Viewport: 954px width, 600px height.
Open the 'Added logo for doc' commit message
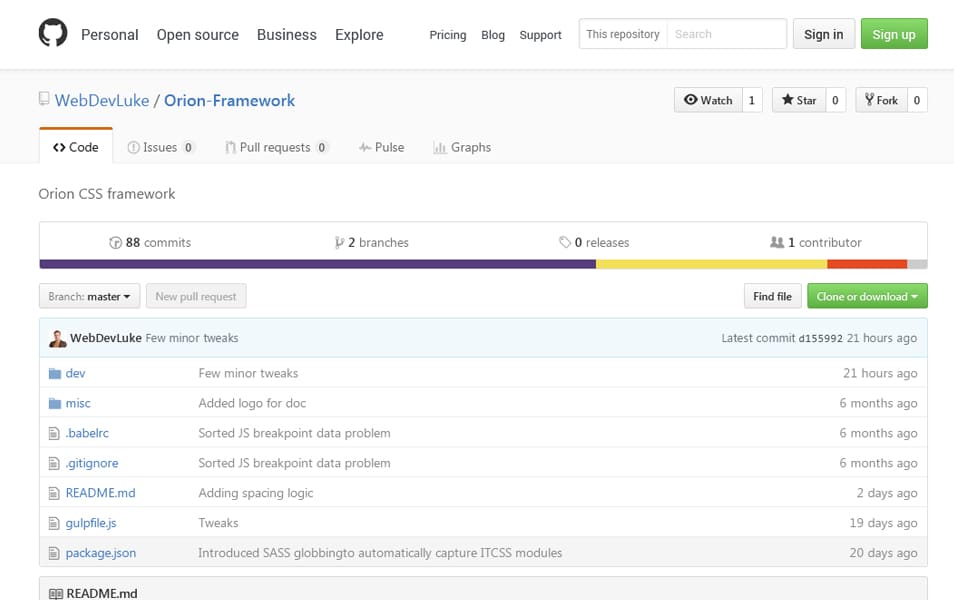[x=252, y=403]
